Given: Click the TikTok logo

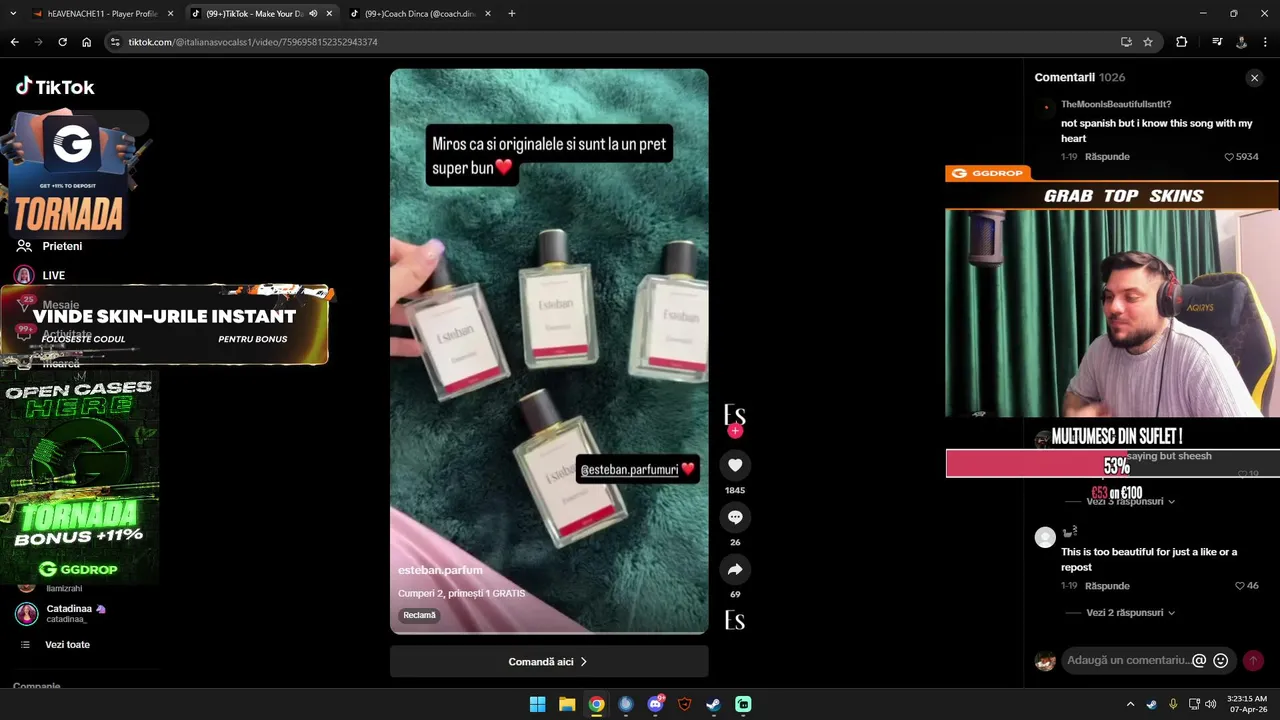Looking at the screenshot, I should click(x=55, y=87).
